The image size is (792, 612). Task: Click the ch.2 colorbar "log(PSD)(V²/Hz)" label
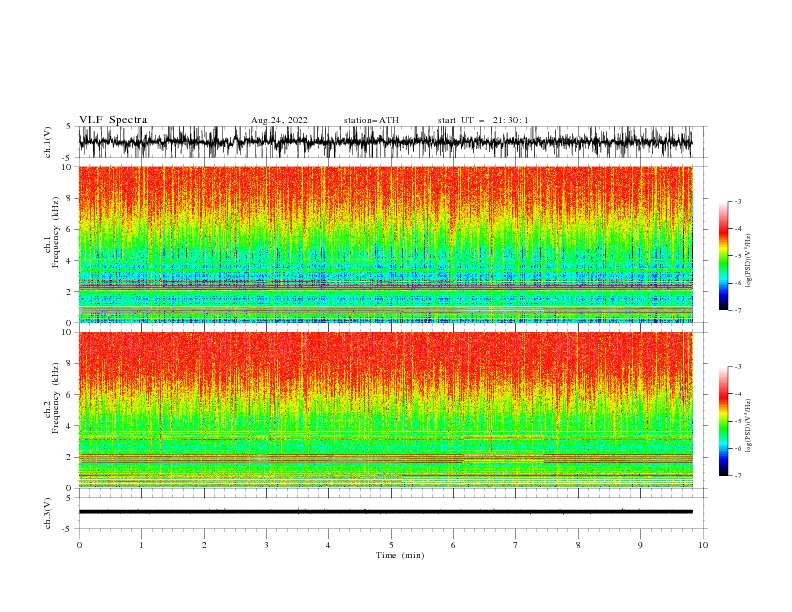[749, 426]
